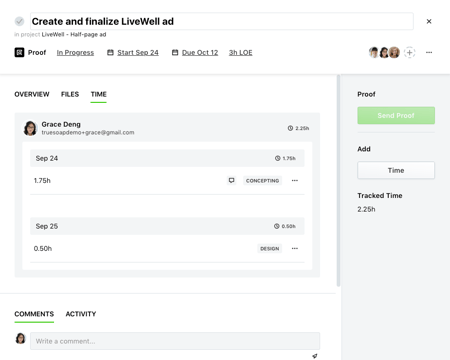Click the Time button under Add
Screen dimensions: 450x360
coord(396,170)
